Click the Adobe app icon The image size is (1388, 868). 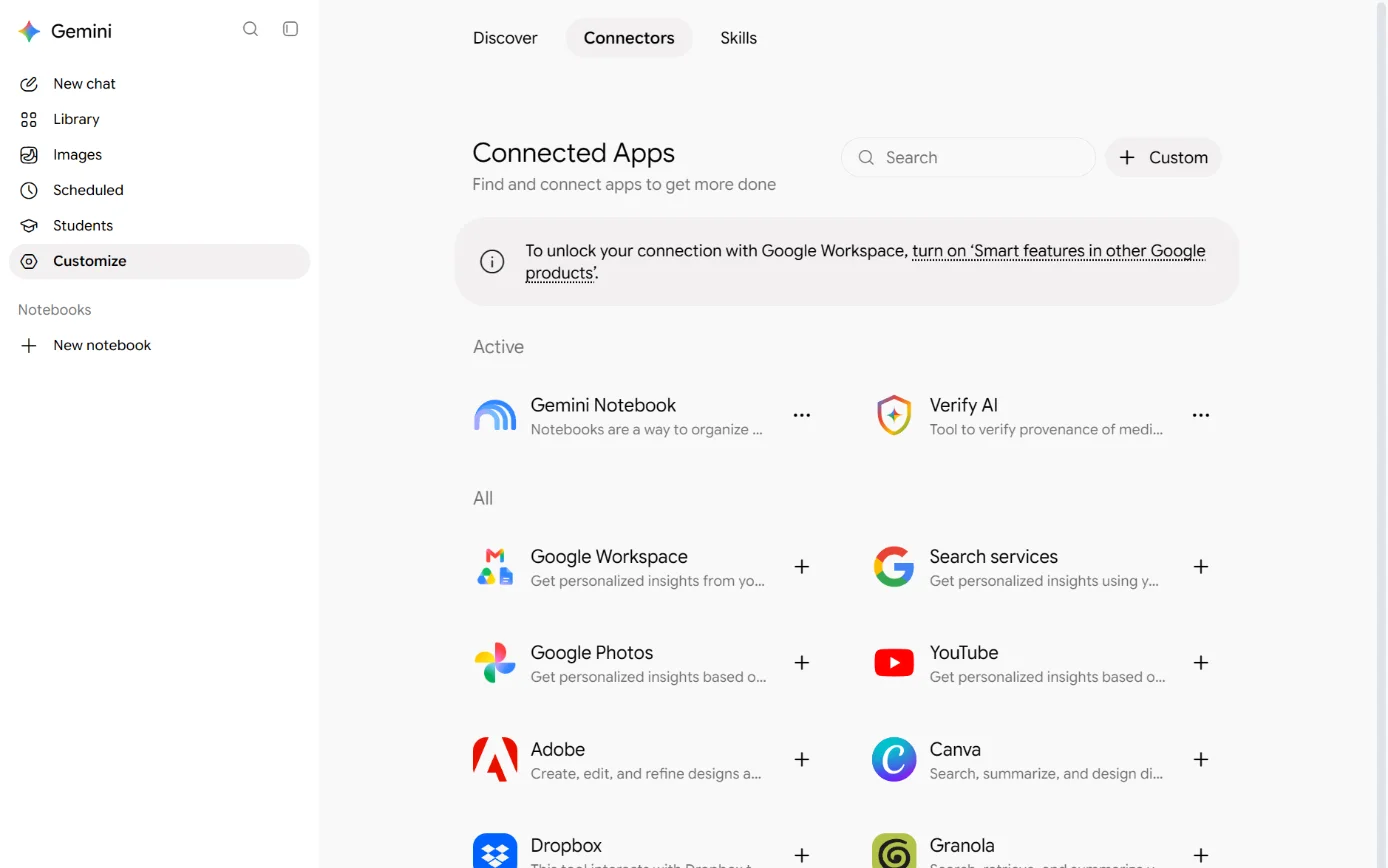tap(495, 760)
